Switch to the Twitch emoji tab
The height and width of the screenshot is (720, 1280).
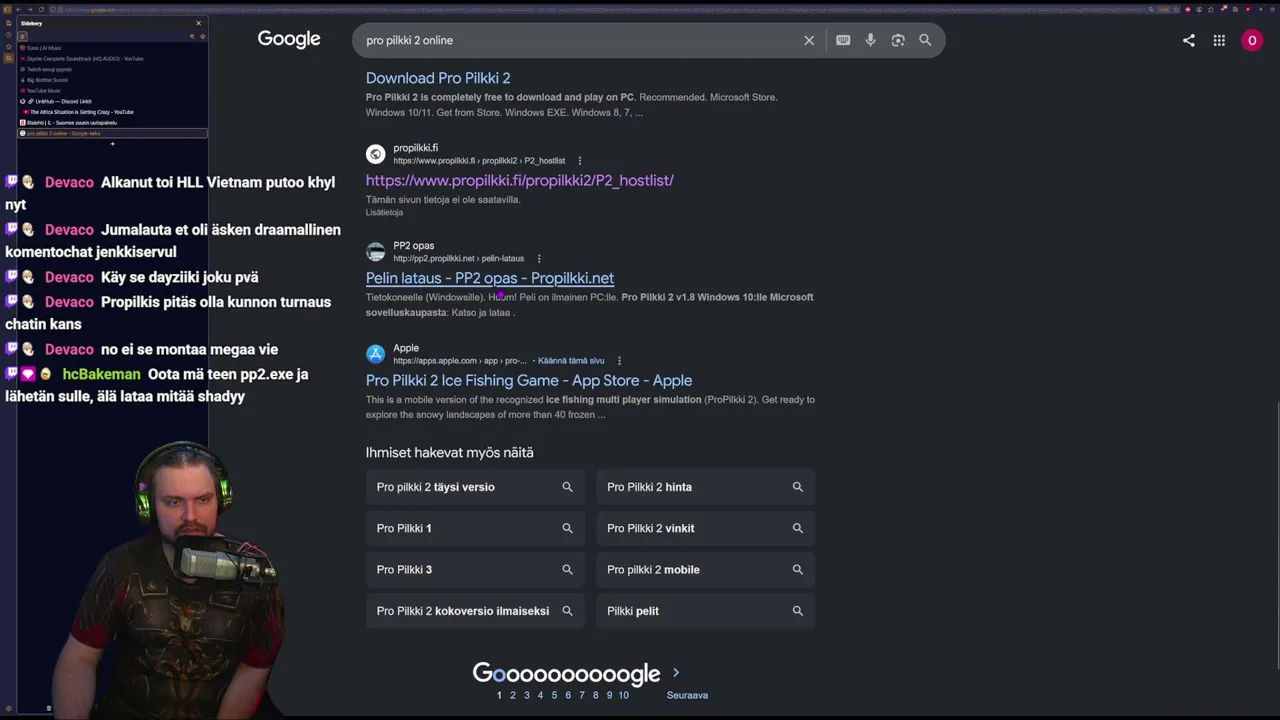[x=113, y=70]
